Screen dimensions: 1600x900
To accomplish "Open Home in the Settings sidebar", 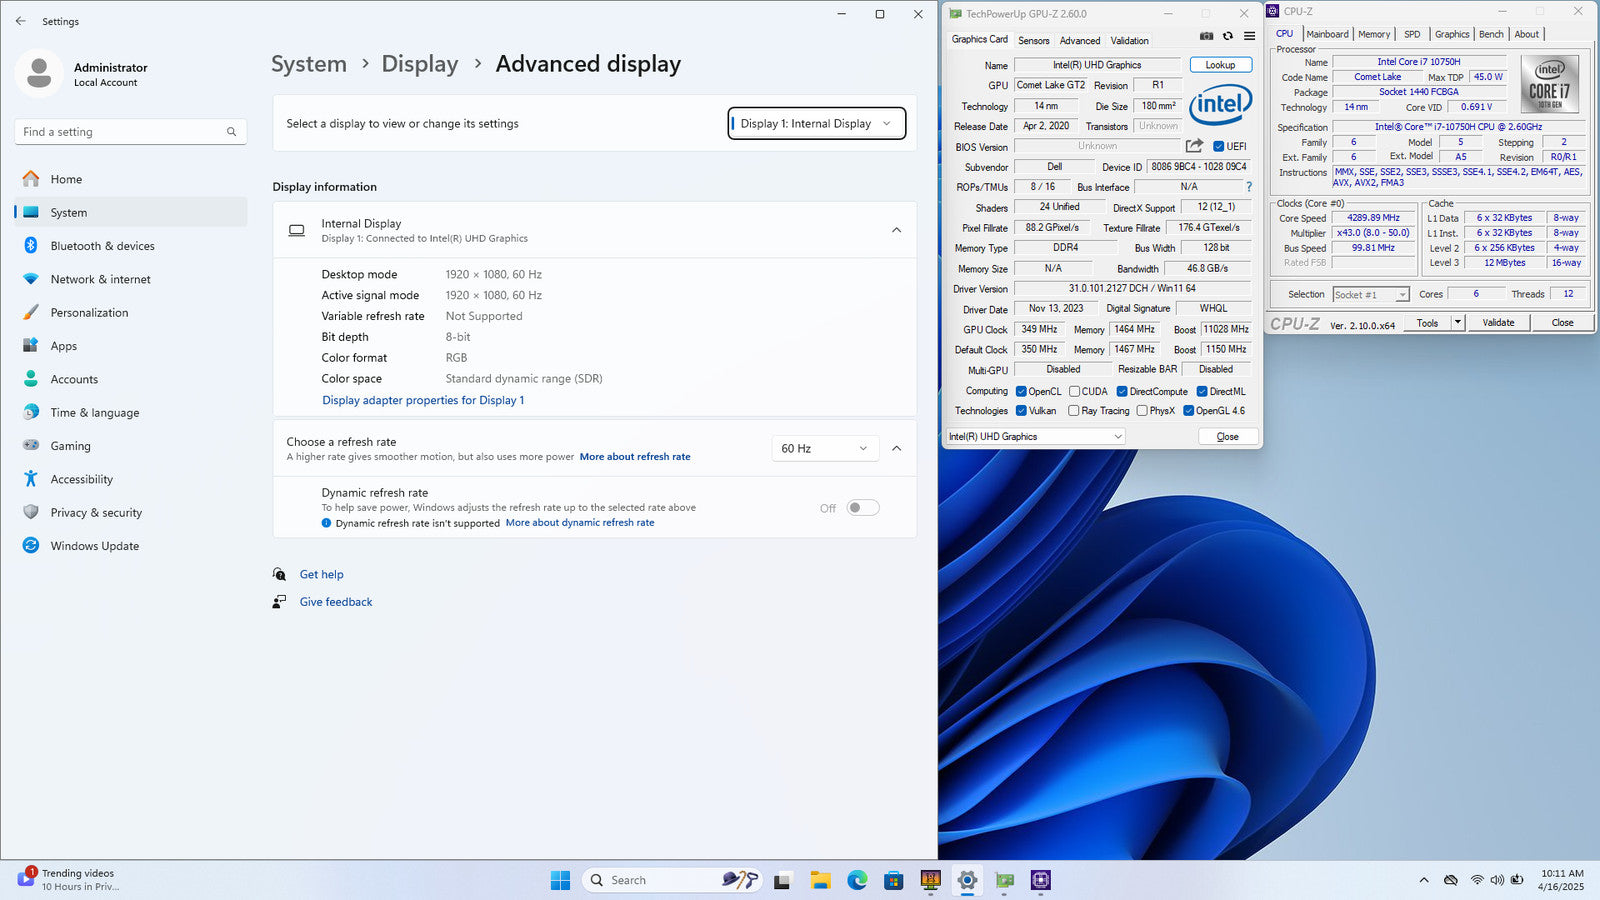I will (131, 179).
